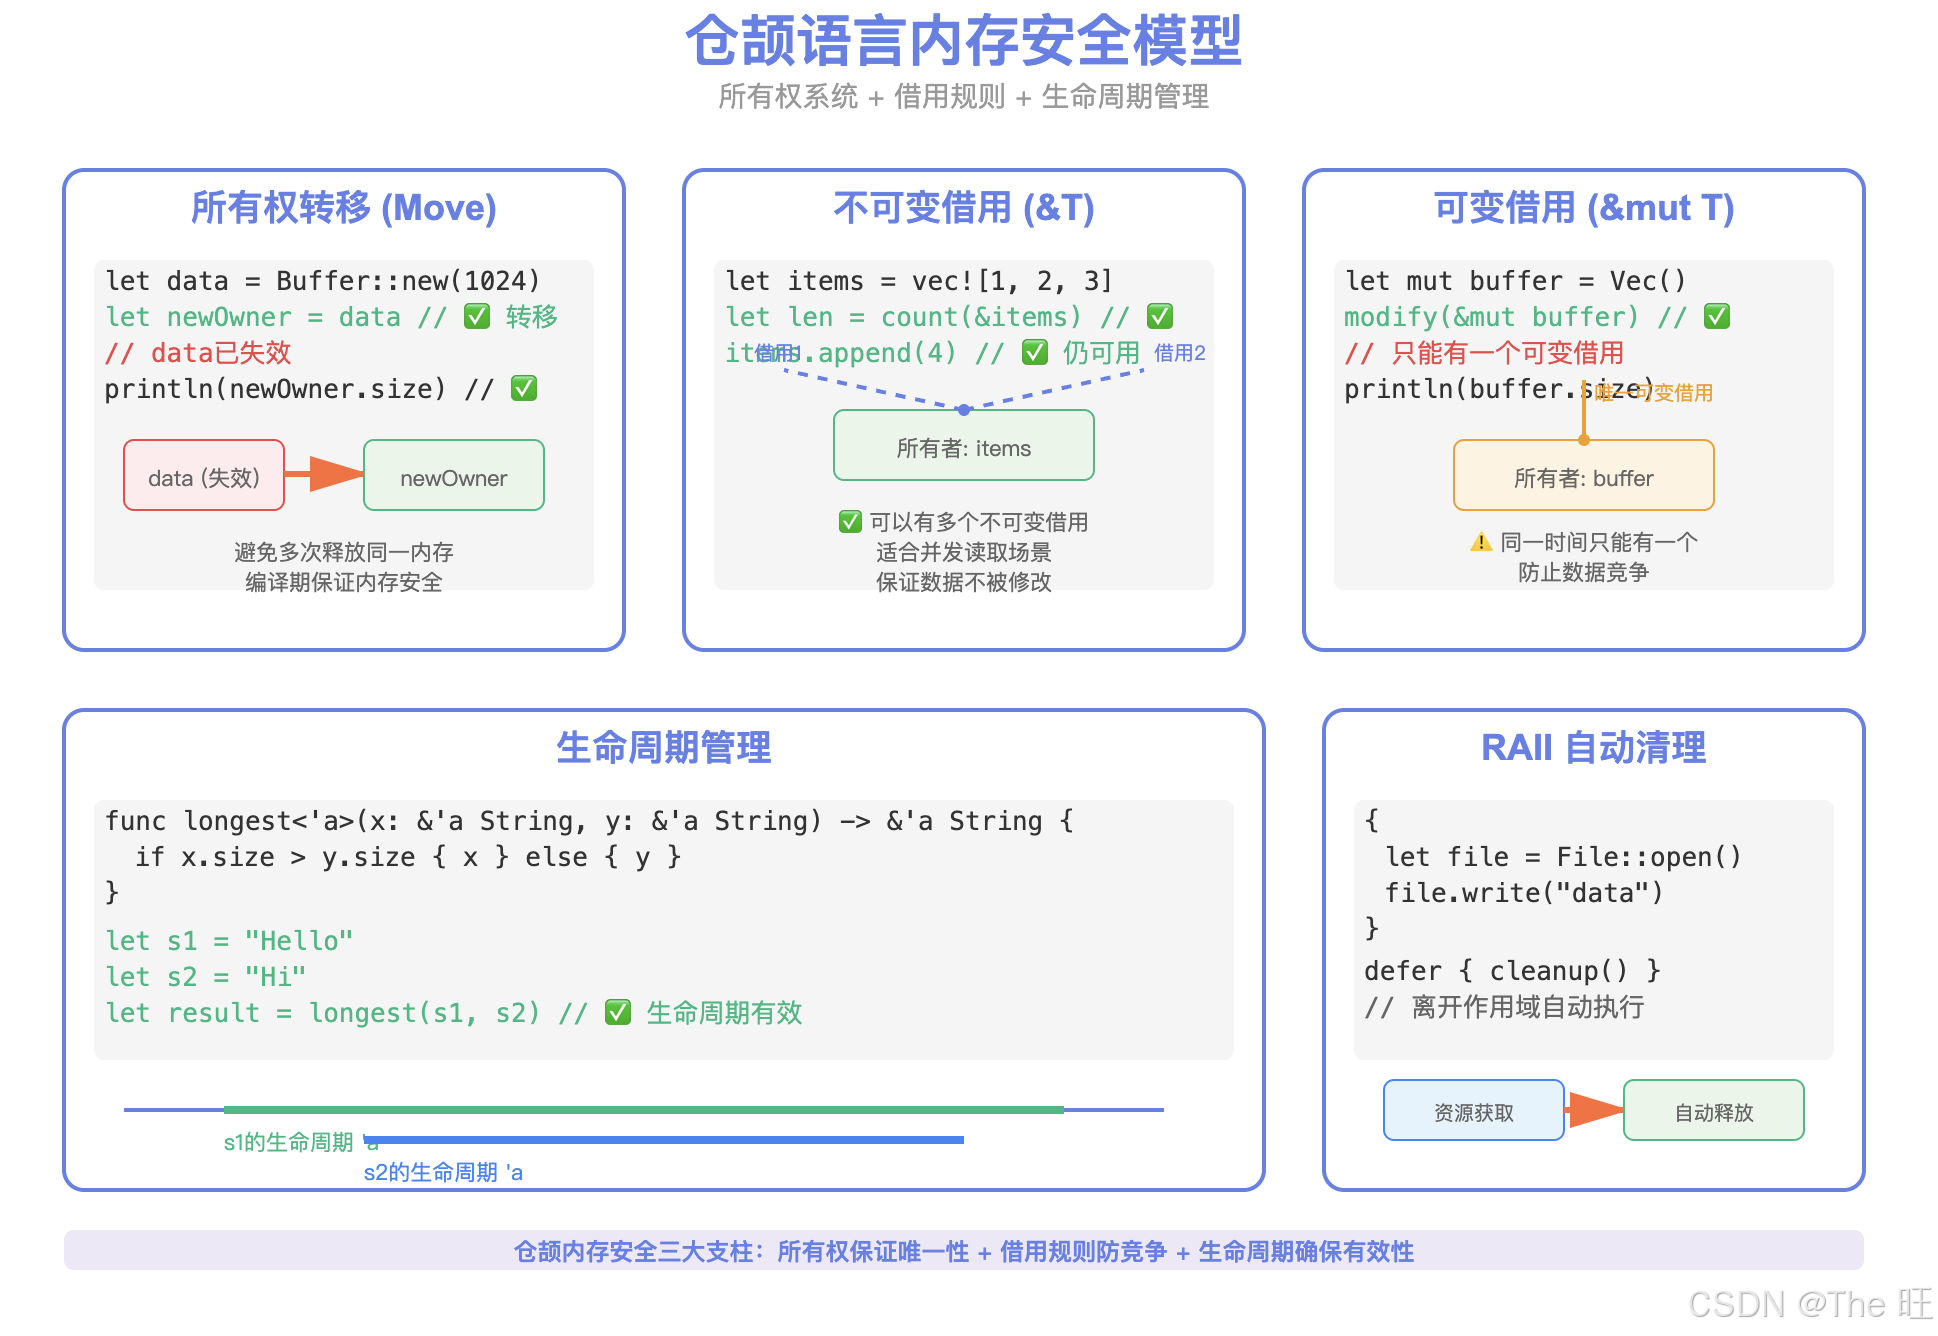The height and width of the screenshot is (1336, 1938).
Task: Click the 资源获取 blue box
Action: (x=1473, y=1111)
